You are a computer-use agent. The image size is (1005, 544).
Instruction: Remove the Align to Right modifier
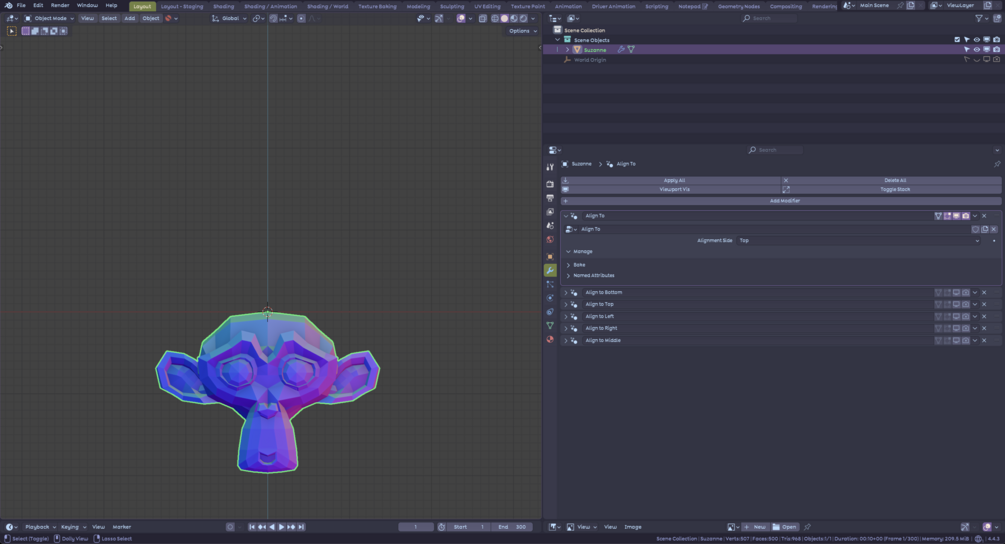coord(984,328)
